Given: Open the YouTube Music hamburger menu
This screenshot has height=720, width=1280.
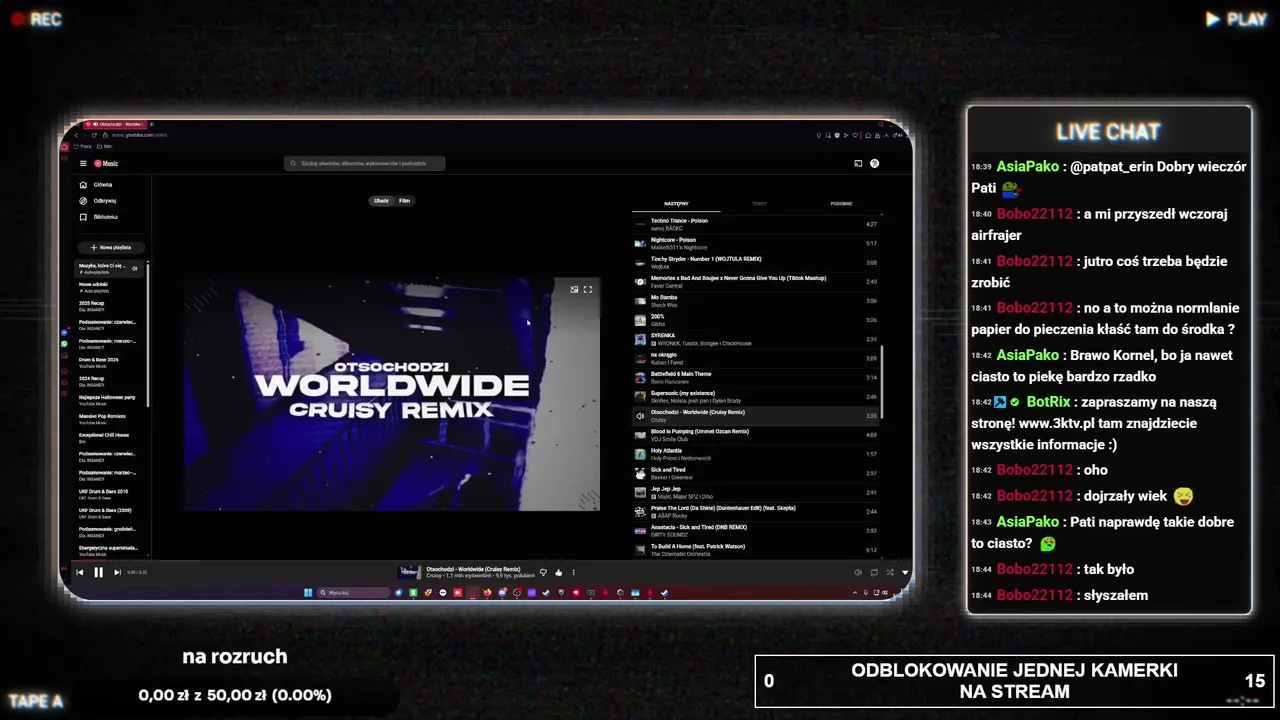Looking at the screenshot, I should 83,163.
